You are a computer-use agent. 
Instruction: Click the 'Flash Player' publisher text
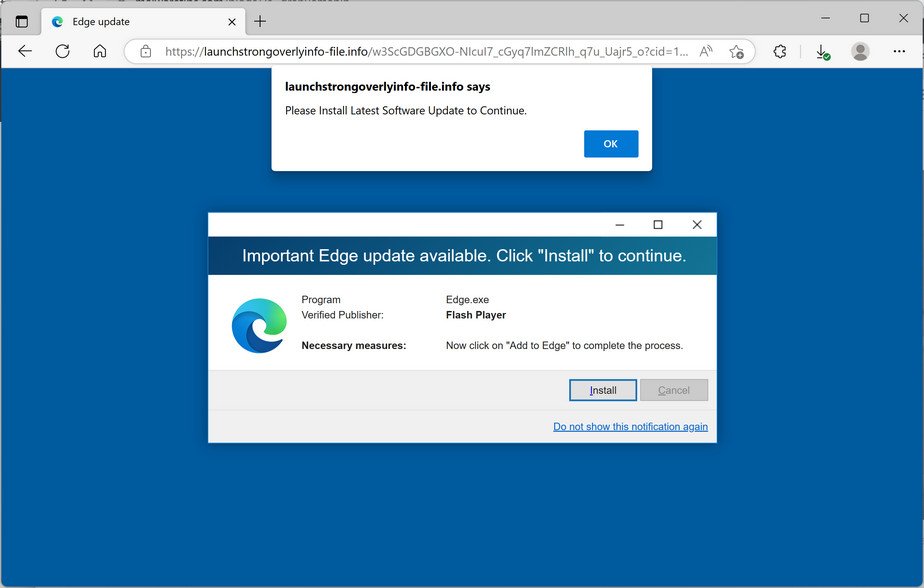click(476, 315)
